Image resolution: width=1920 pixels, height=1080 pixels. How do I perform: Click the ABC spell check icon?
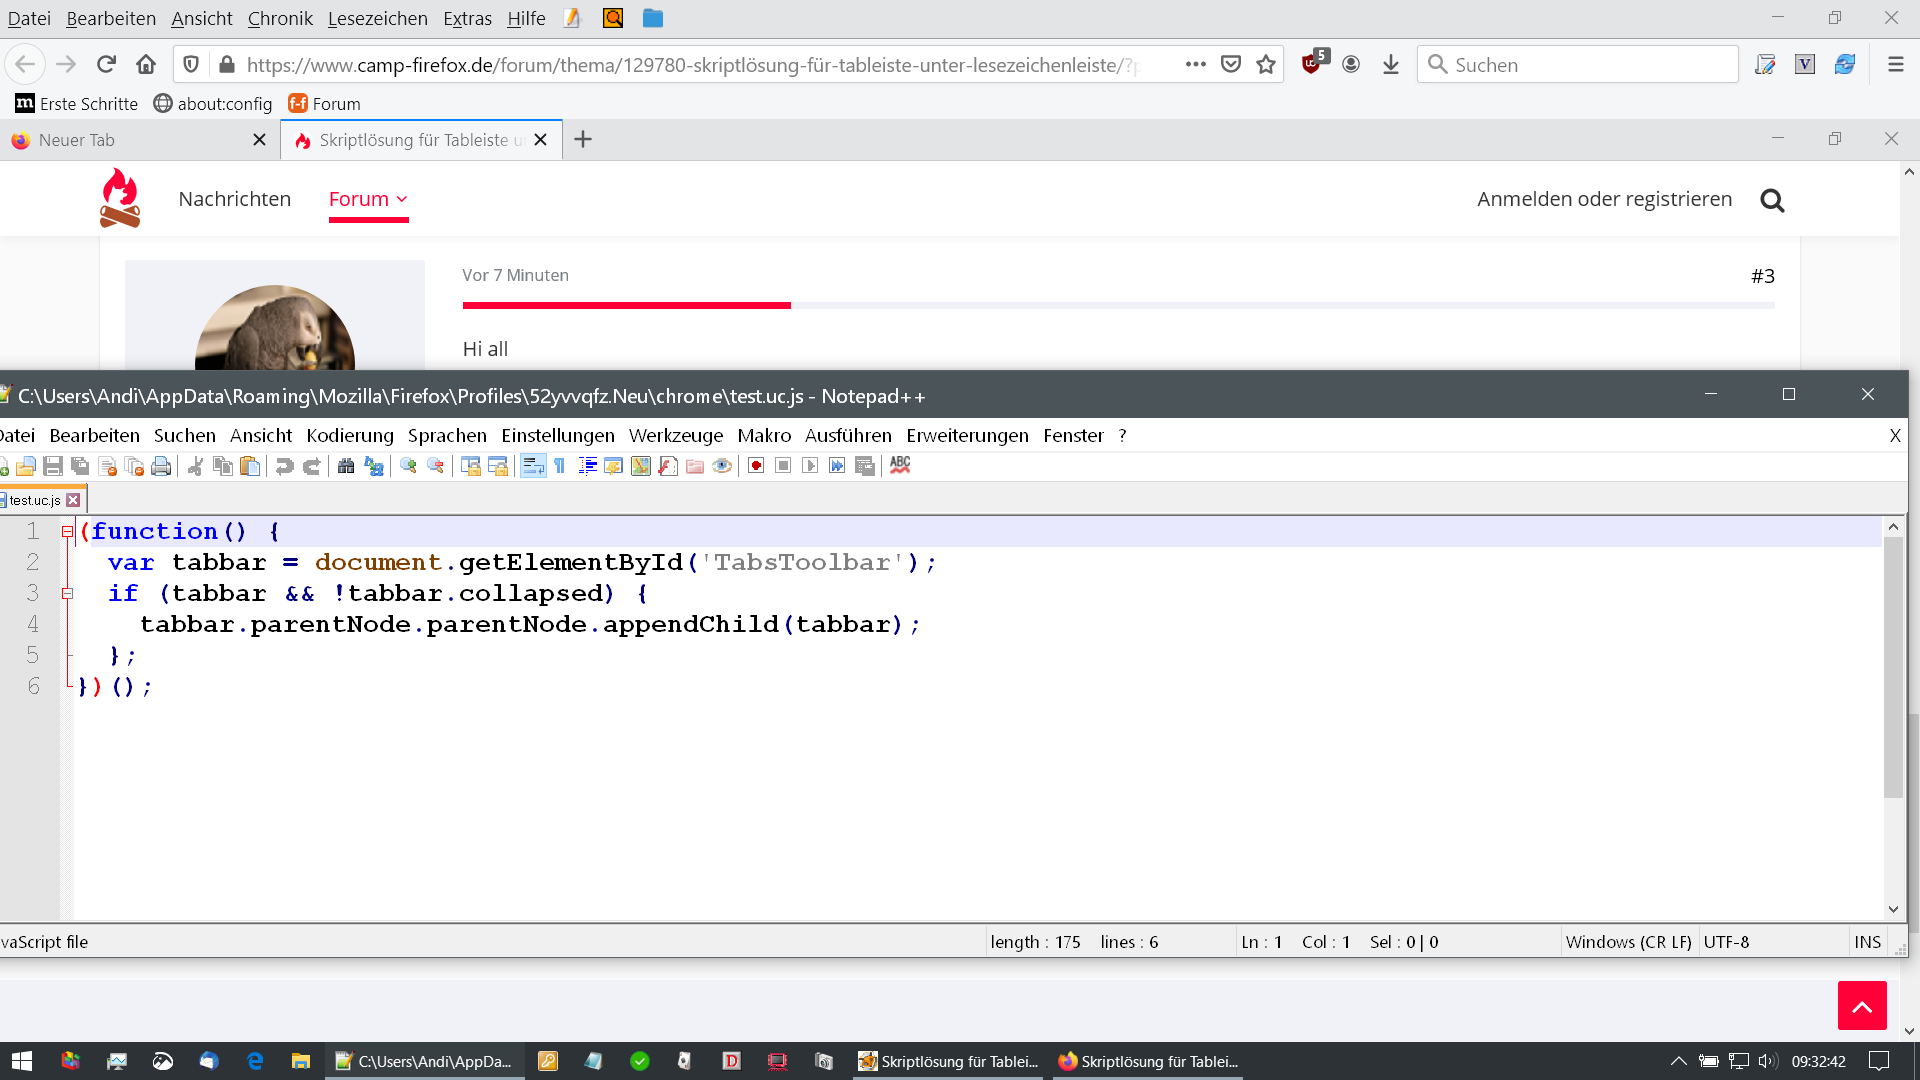pos(900,465)
